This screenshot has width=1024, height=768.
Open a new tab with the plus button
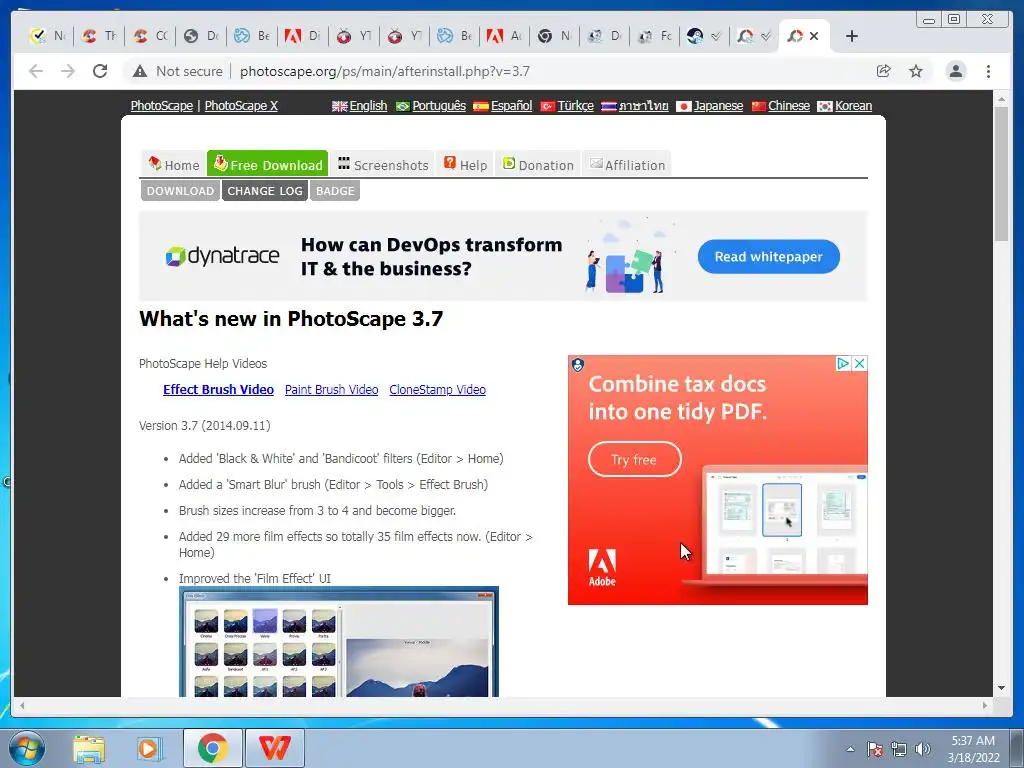point(852,36)
